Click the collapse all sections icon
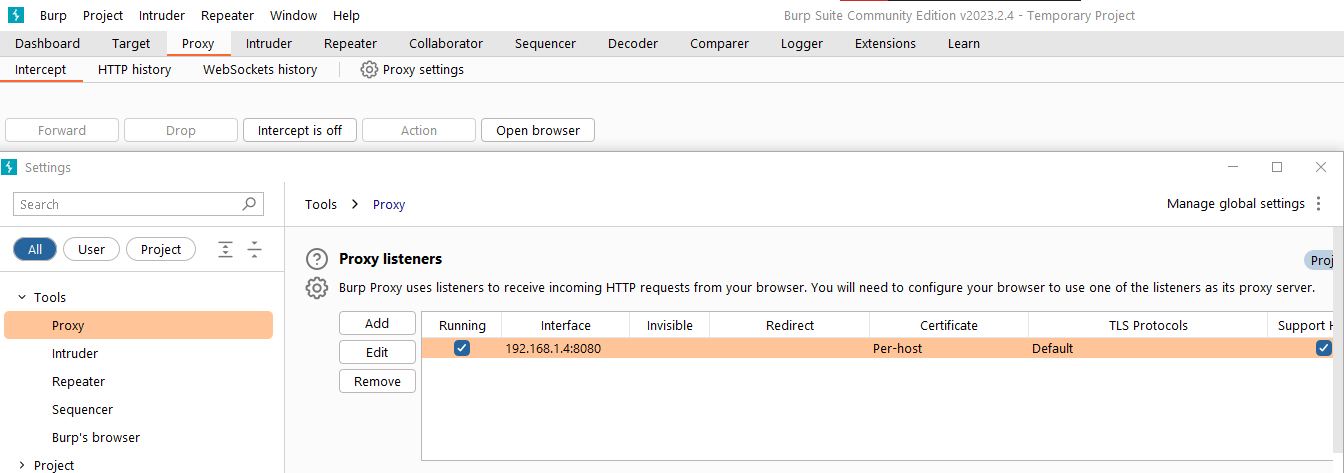The height and width of the screenshot is (473, 1344). point(254,250)
